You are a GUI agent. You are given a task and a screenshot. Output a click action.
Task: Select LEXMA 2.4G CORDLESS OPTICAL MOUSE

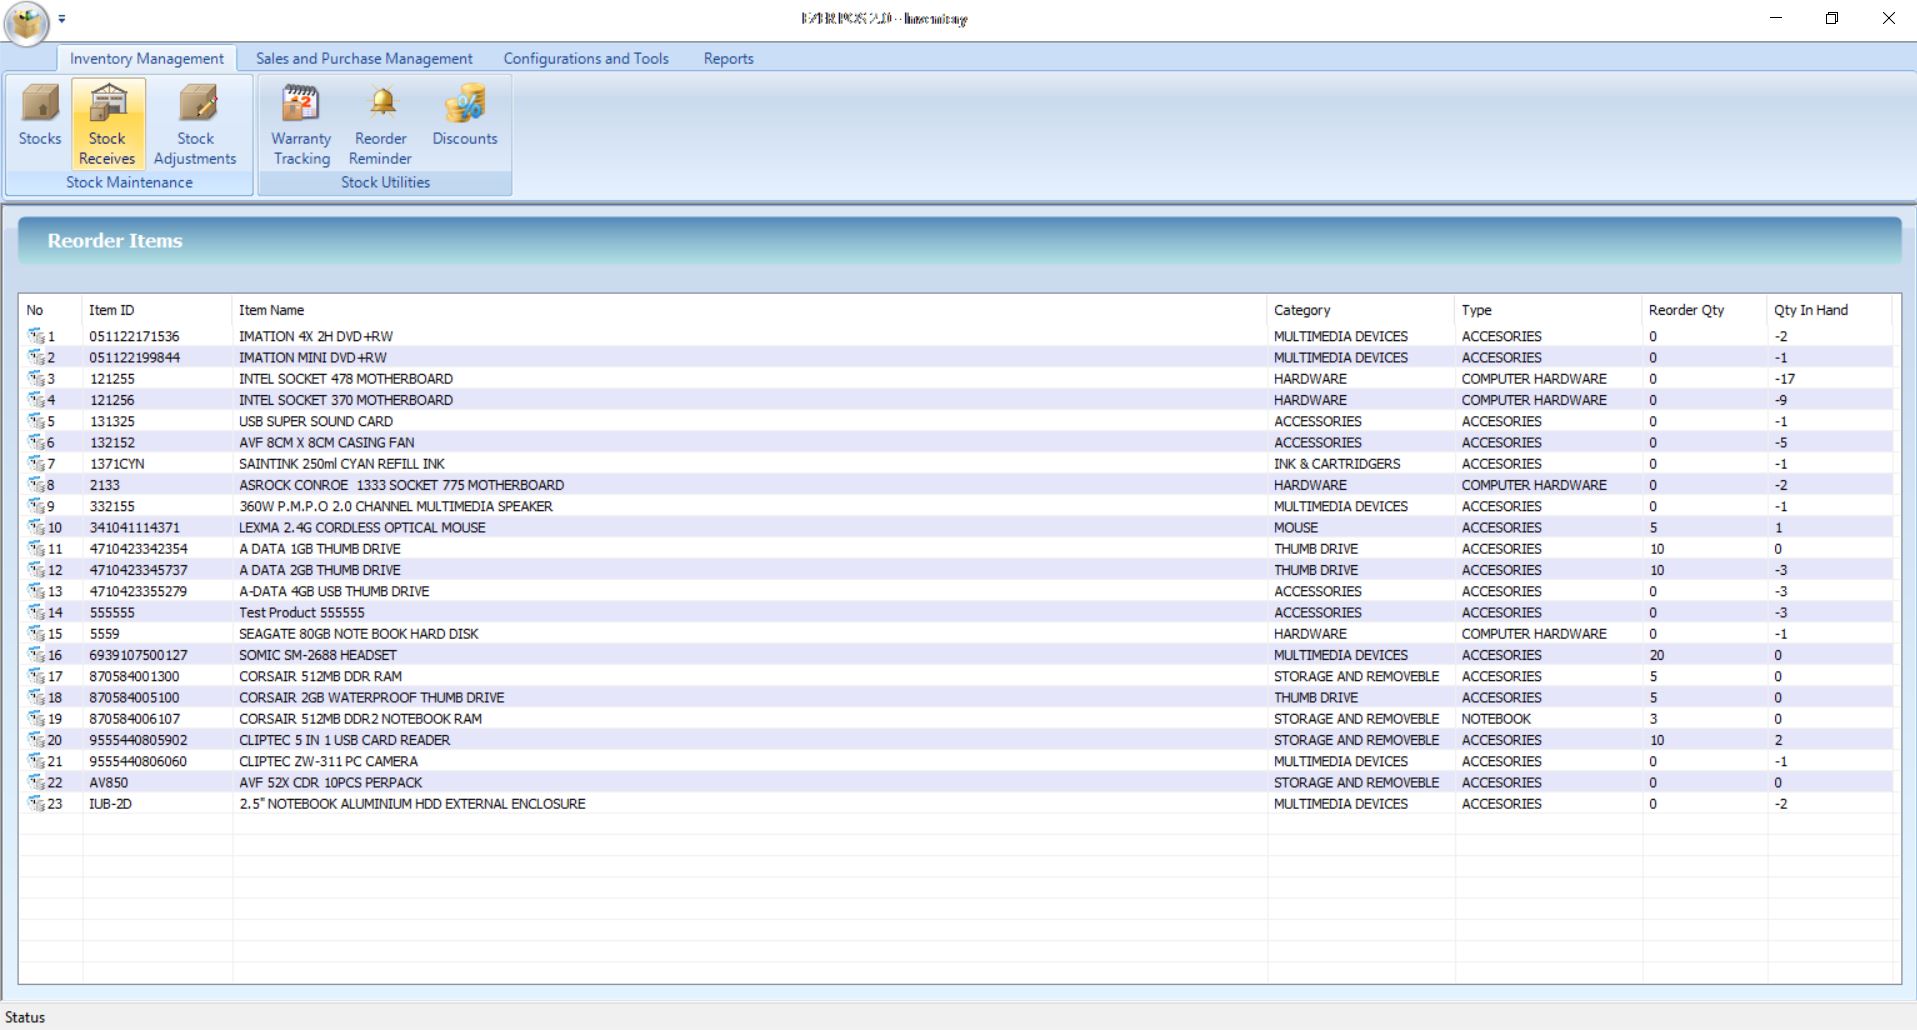point(362,527)
